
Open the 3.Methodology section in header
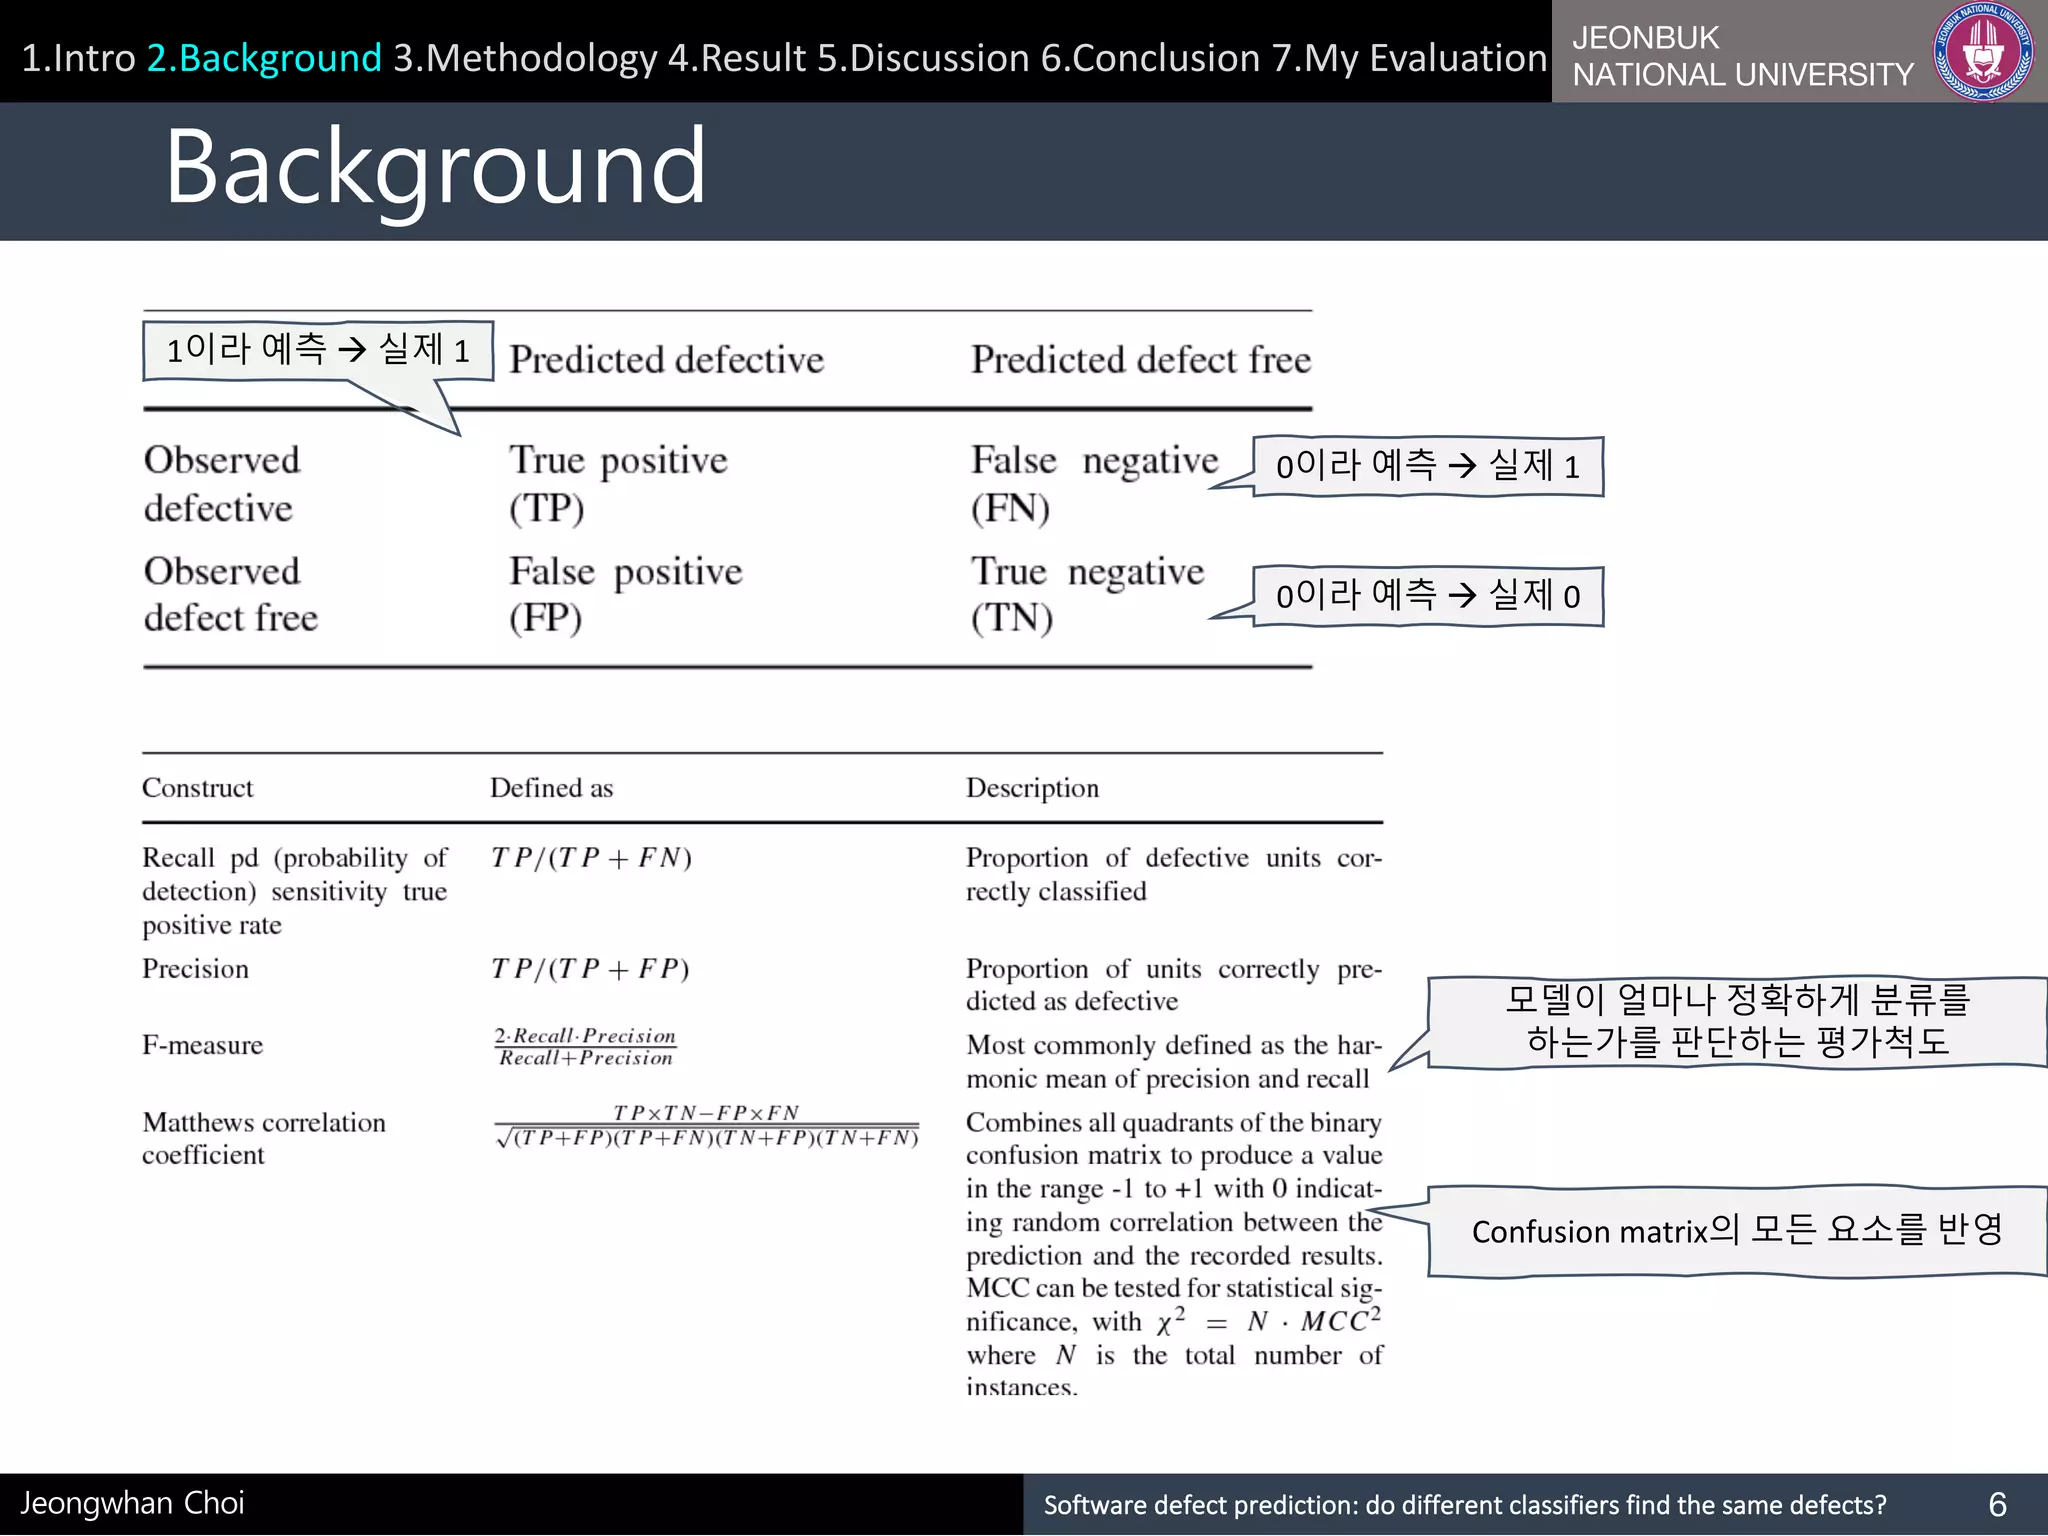525,58
